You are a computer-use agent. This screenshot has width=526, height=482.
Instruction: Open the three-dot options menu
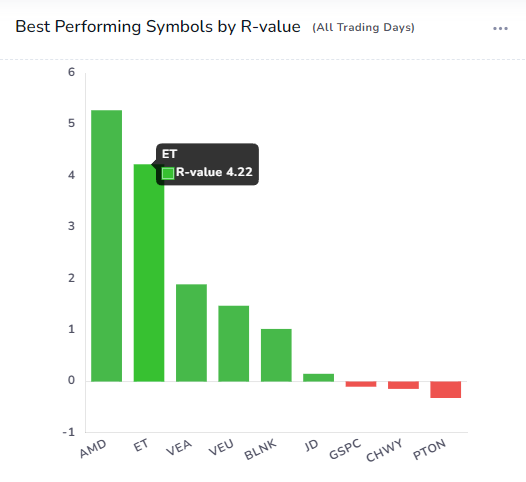pyautogui.click(x=500, y=29)
